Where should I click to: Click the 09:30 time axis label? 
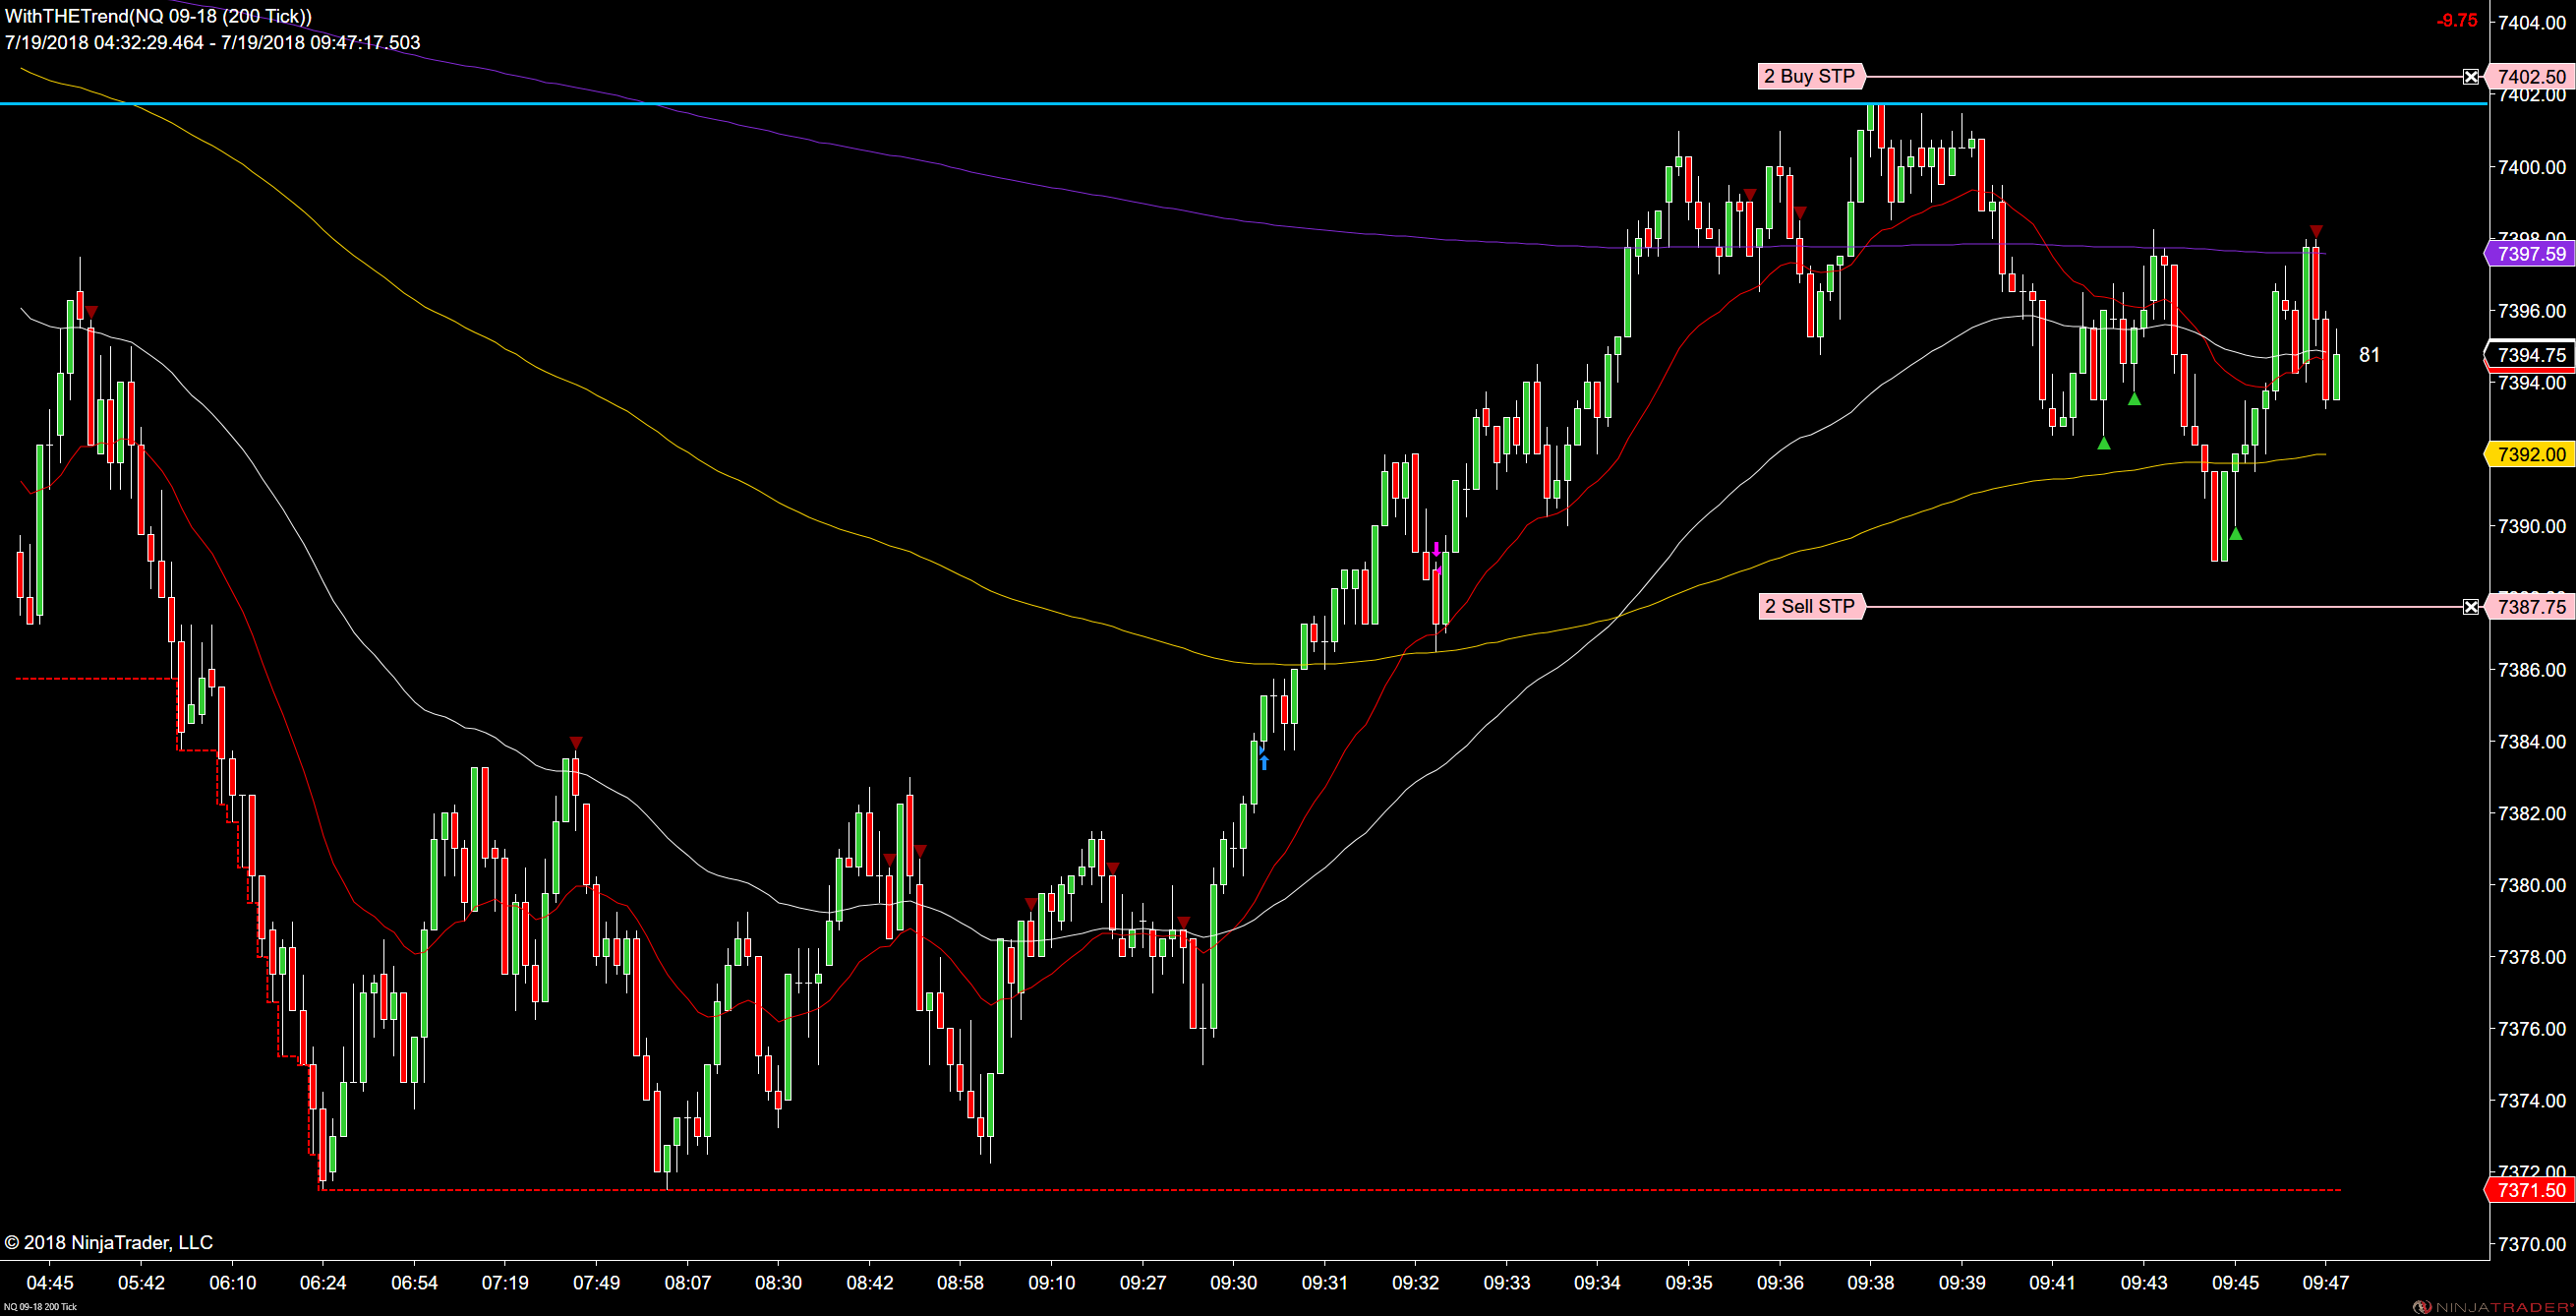click(x=1234, y=1283)
